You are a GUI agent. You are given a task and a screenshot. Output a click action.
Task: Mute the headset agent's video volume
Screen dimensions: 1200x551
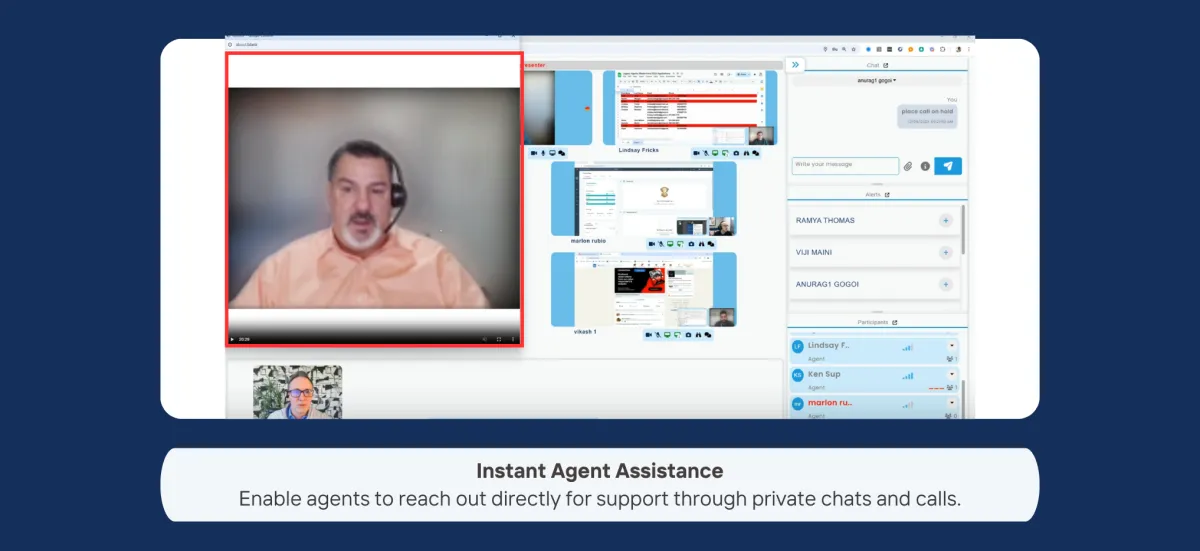pos(484,339)
